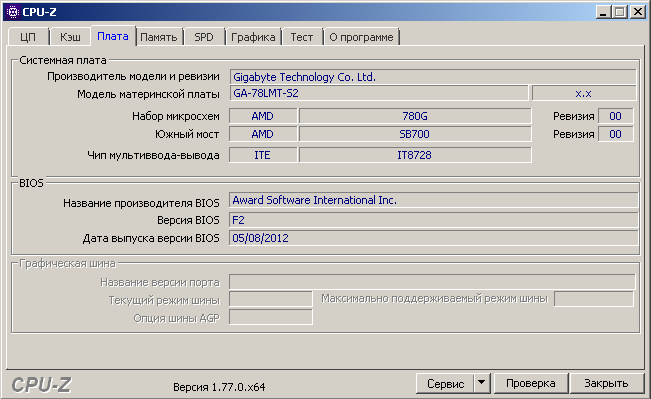This screenshot has height=399, width=651.
Task: Select the Gigabyte Technology Co. Ltd. field
Action: pyautogui.click(x=433, y=77)
